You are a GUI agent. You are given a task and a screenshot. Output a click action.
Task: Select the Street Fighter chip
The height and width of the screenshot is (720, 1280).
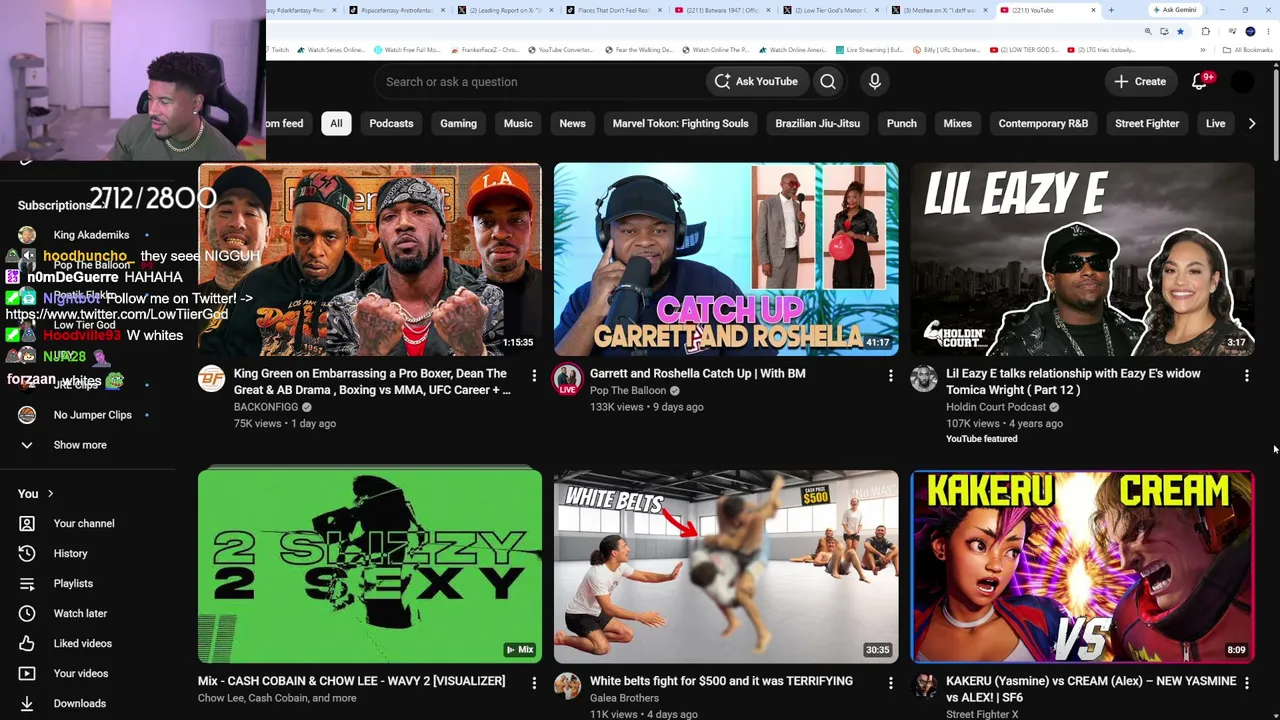pos(1147,124)
